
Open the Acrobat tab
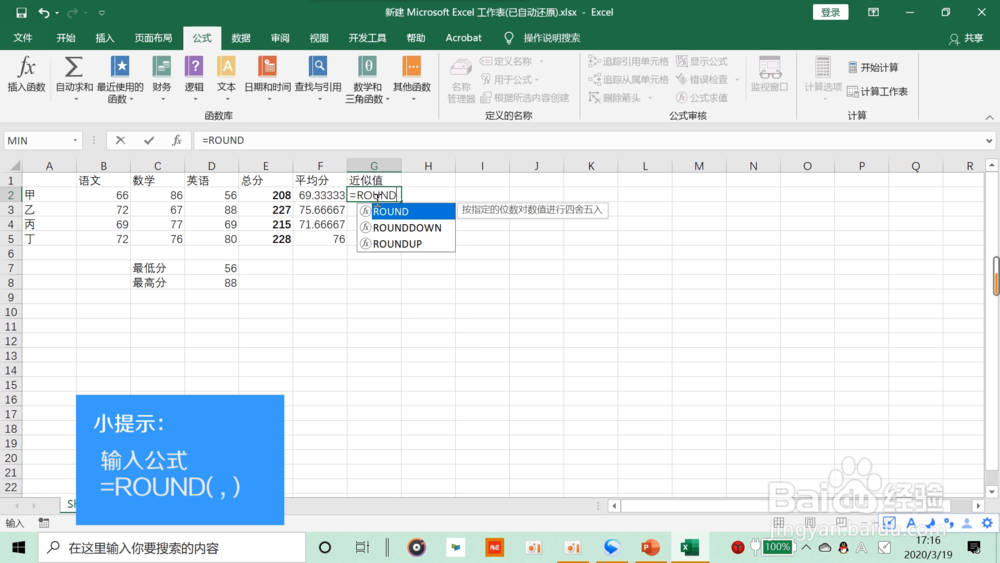click(x=464, y=38)
